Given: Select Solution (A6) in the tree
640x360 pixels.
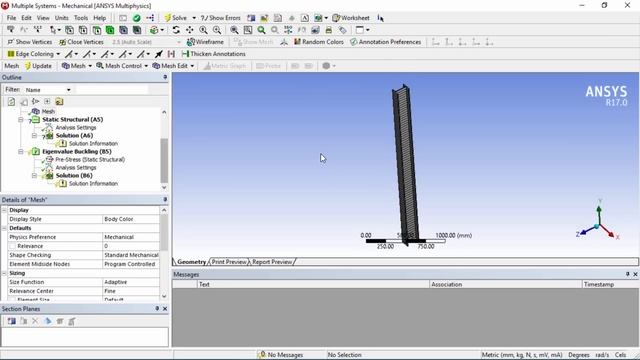Looking at the screenshot, I should [x=74, y=136].
